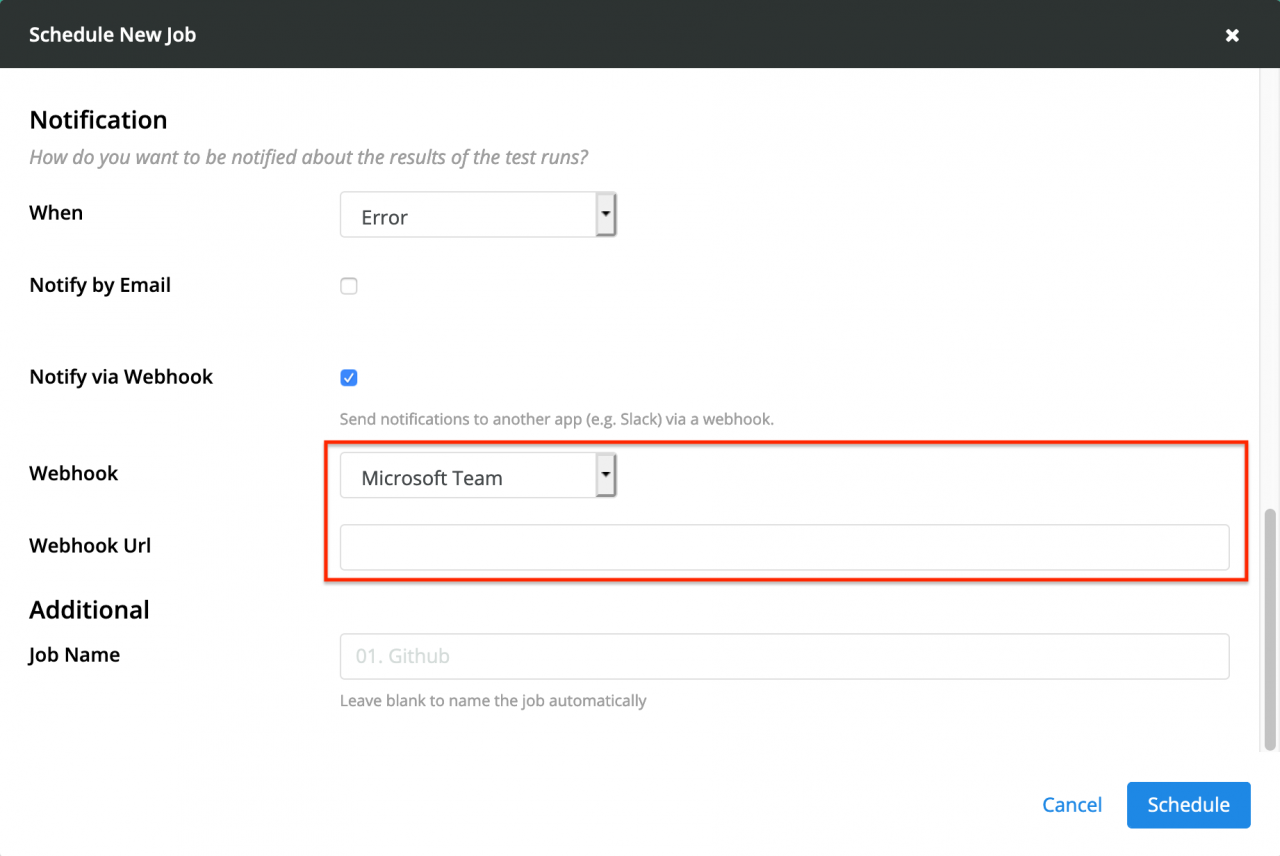Click the 'When' field label
The image size is (1280, 856).
(56, 213)
